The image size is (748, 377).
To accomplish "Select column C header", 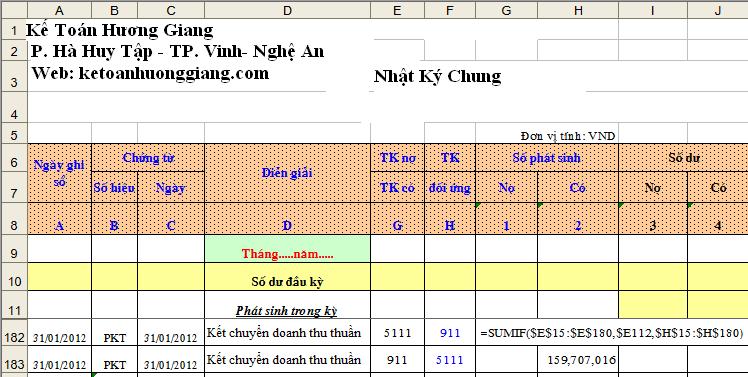I will (171, 10).
